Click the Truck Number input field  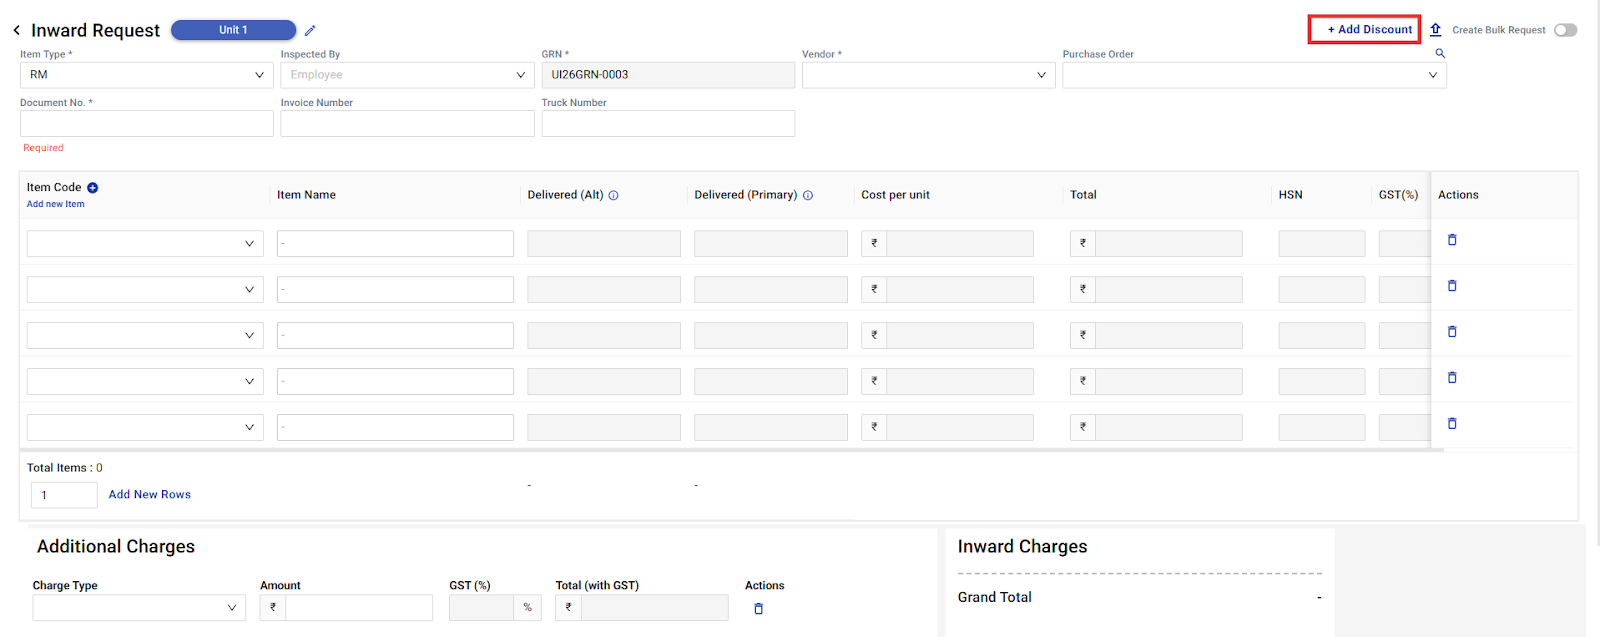(x=668, y=123)
